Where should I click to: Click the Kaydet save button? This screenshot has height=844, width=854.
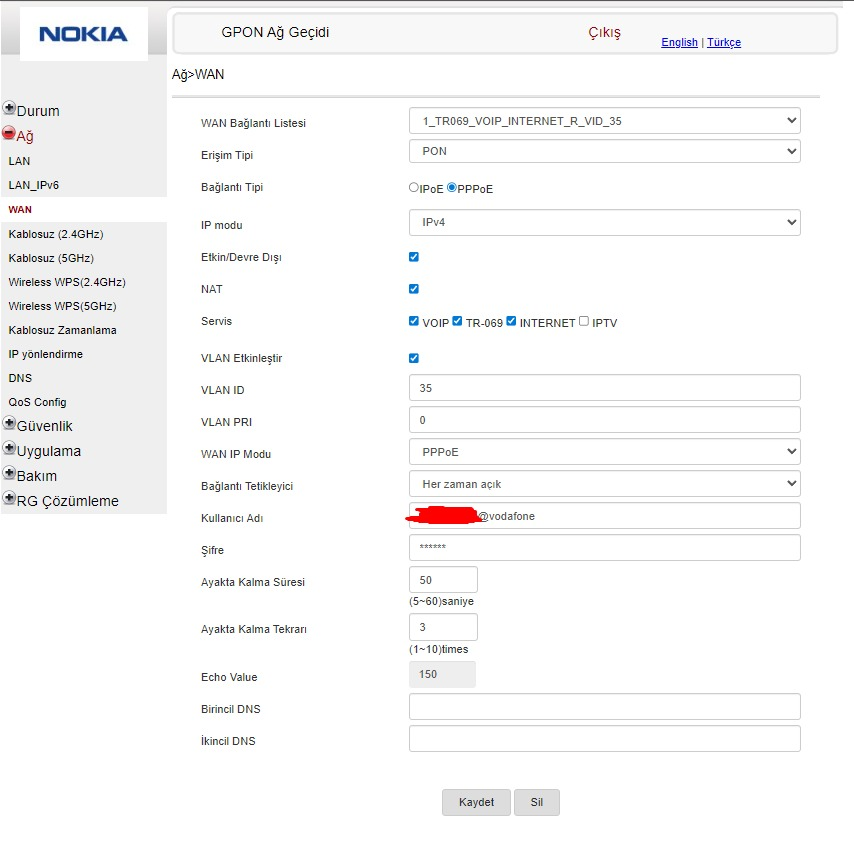pyautogui.click(x=476, y=802)
